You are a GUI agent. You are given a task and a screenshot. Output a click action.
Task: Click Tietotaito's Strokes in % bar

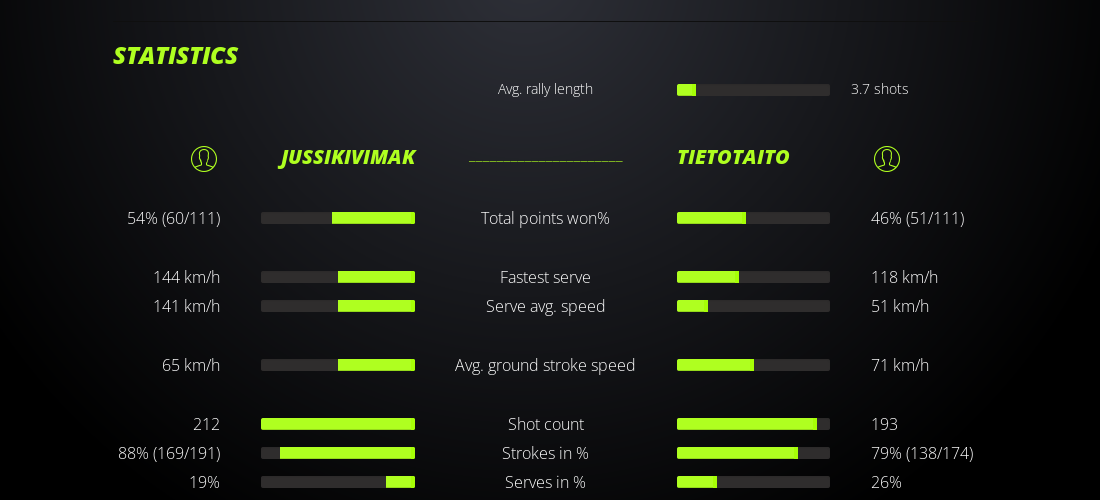click(x=753, y=453)
